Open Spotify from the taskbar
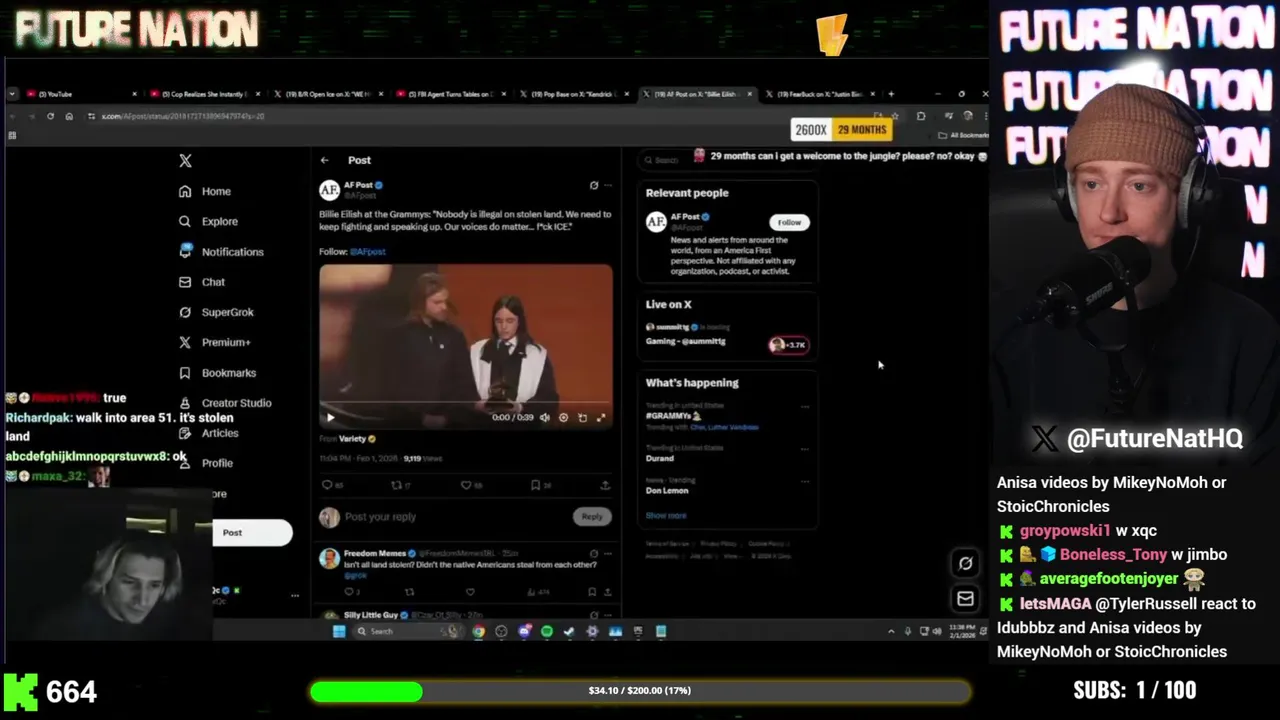The width and height of the screenshot is (1280, 720). click(x=547, y=631)
